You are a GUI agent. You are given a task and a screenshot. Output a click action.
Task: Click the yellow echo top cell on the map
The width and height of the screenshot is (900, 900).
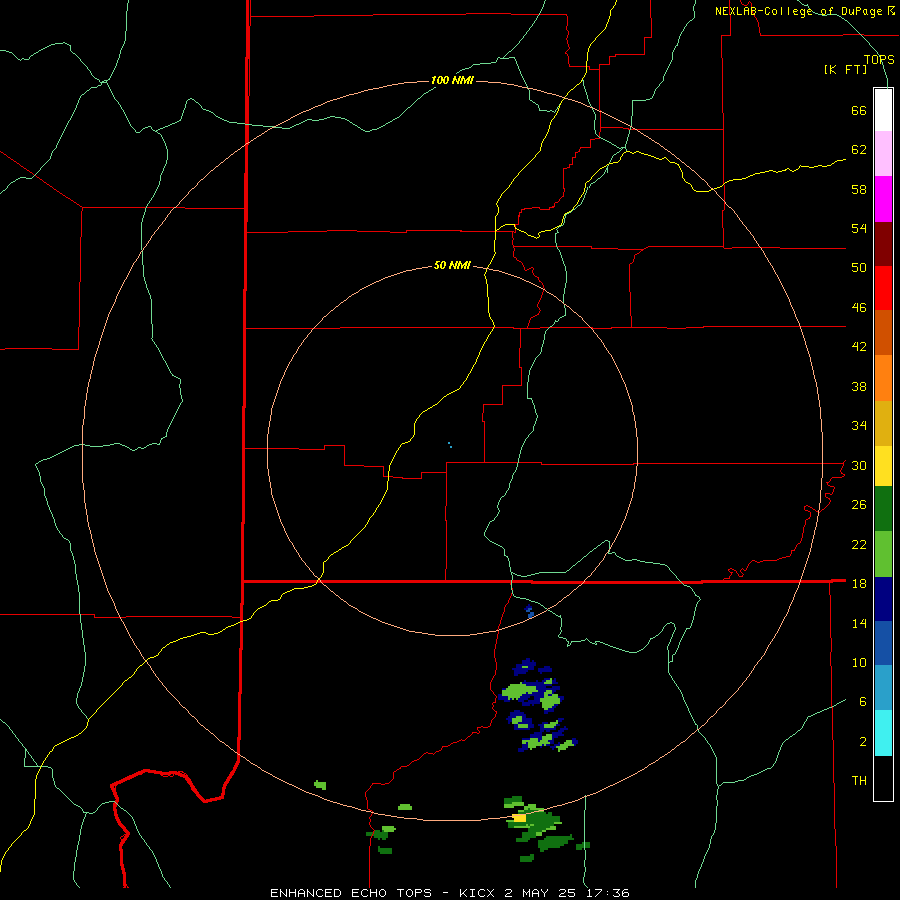519,817
